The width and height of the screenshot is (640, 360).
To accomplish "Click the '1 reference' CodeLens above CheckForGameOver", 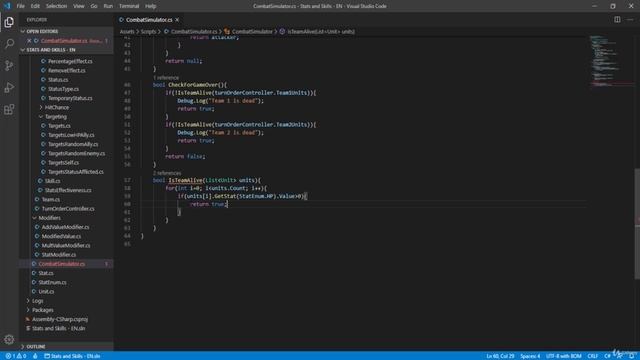I will pos(166,78).
